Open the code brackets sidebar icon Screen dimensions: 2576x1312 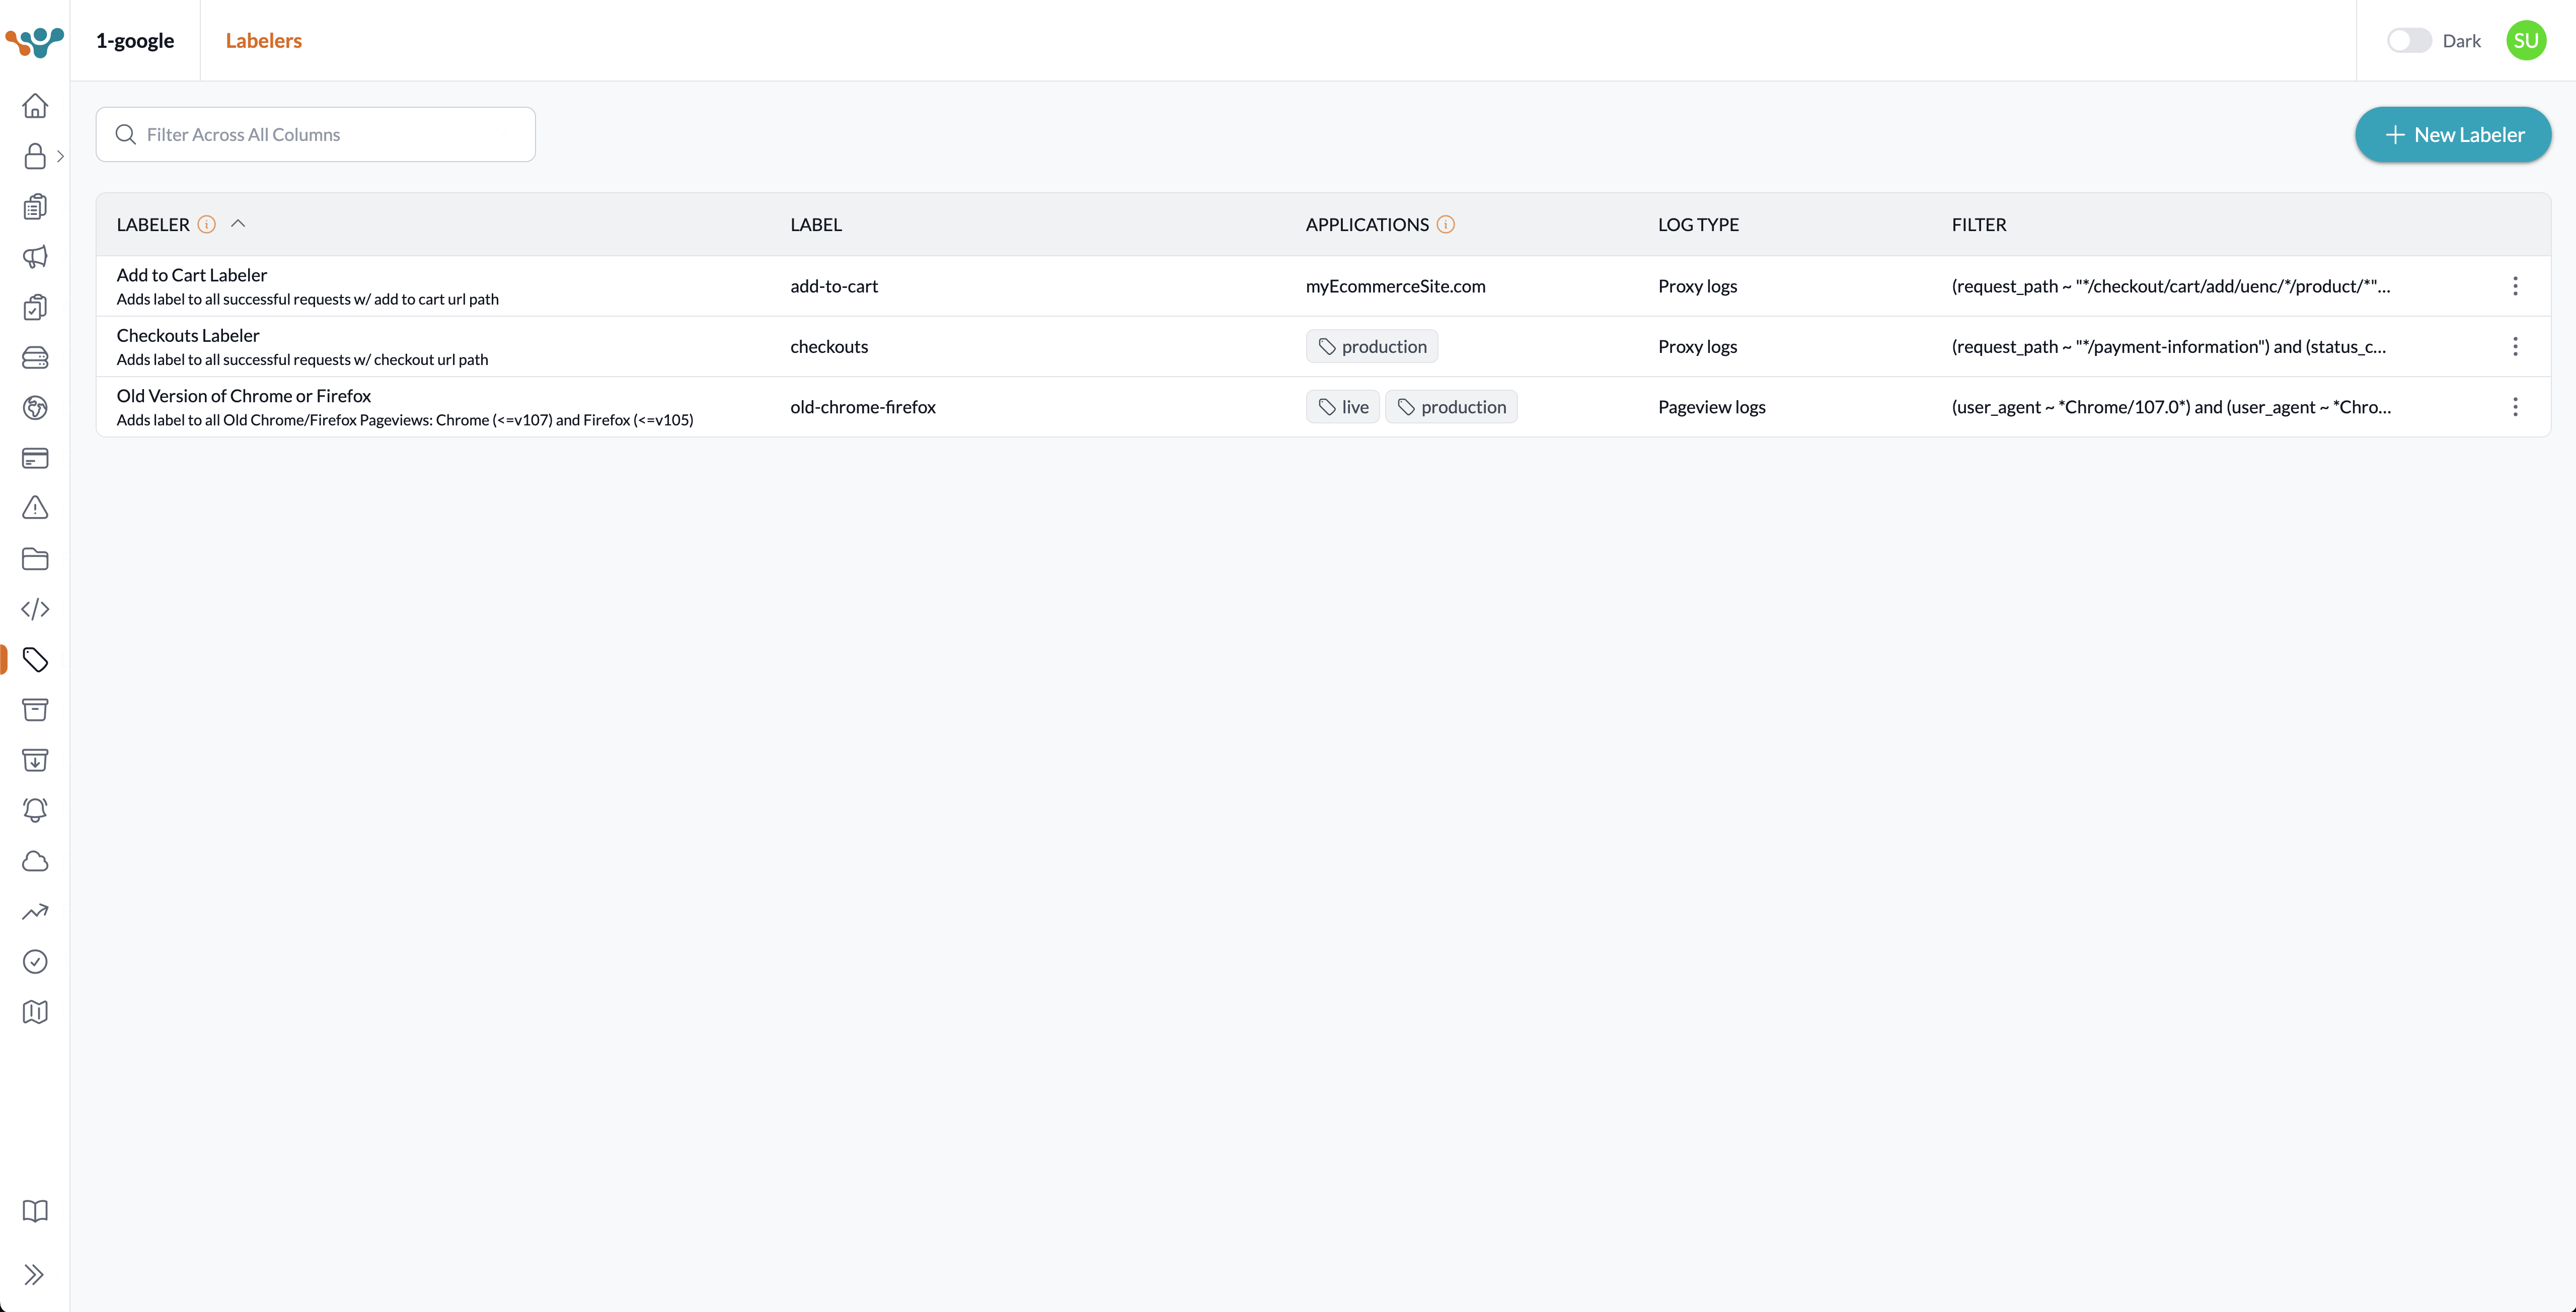pos(35,609)
